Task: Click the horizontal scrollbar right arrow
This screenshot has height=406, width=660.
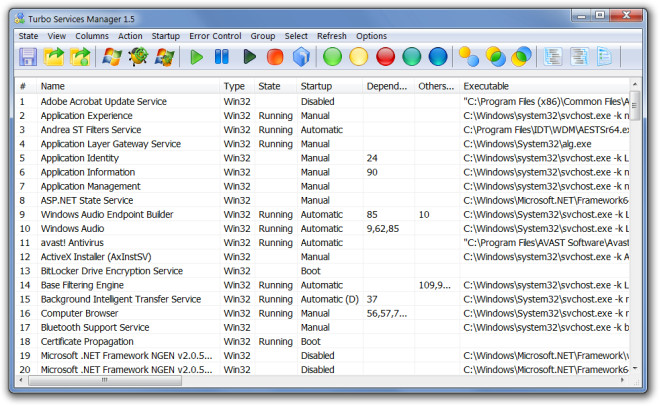Action: [623, 380]
